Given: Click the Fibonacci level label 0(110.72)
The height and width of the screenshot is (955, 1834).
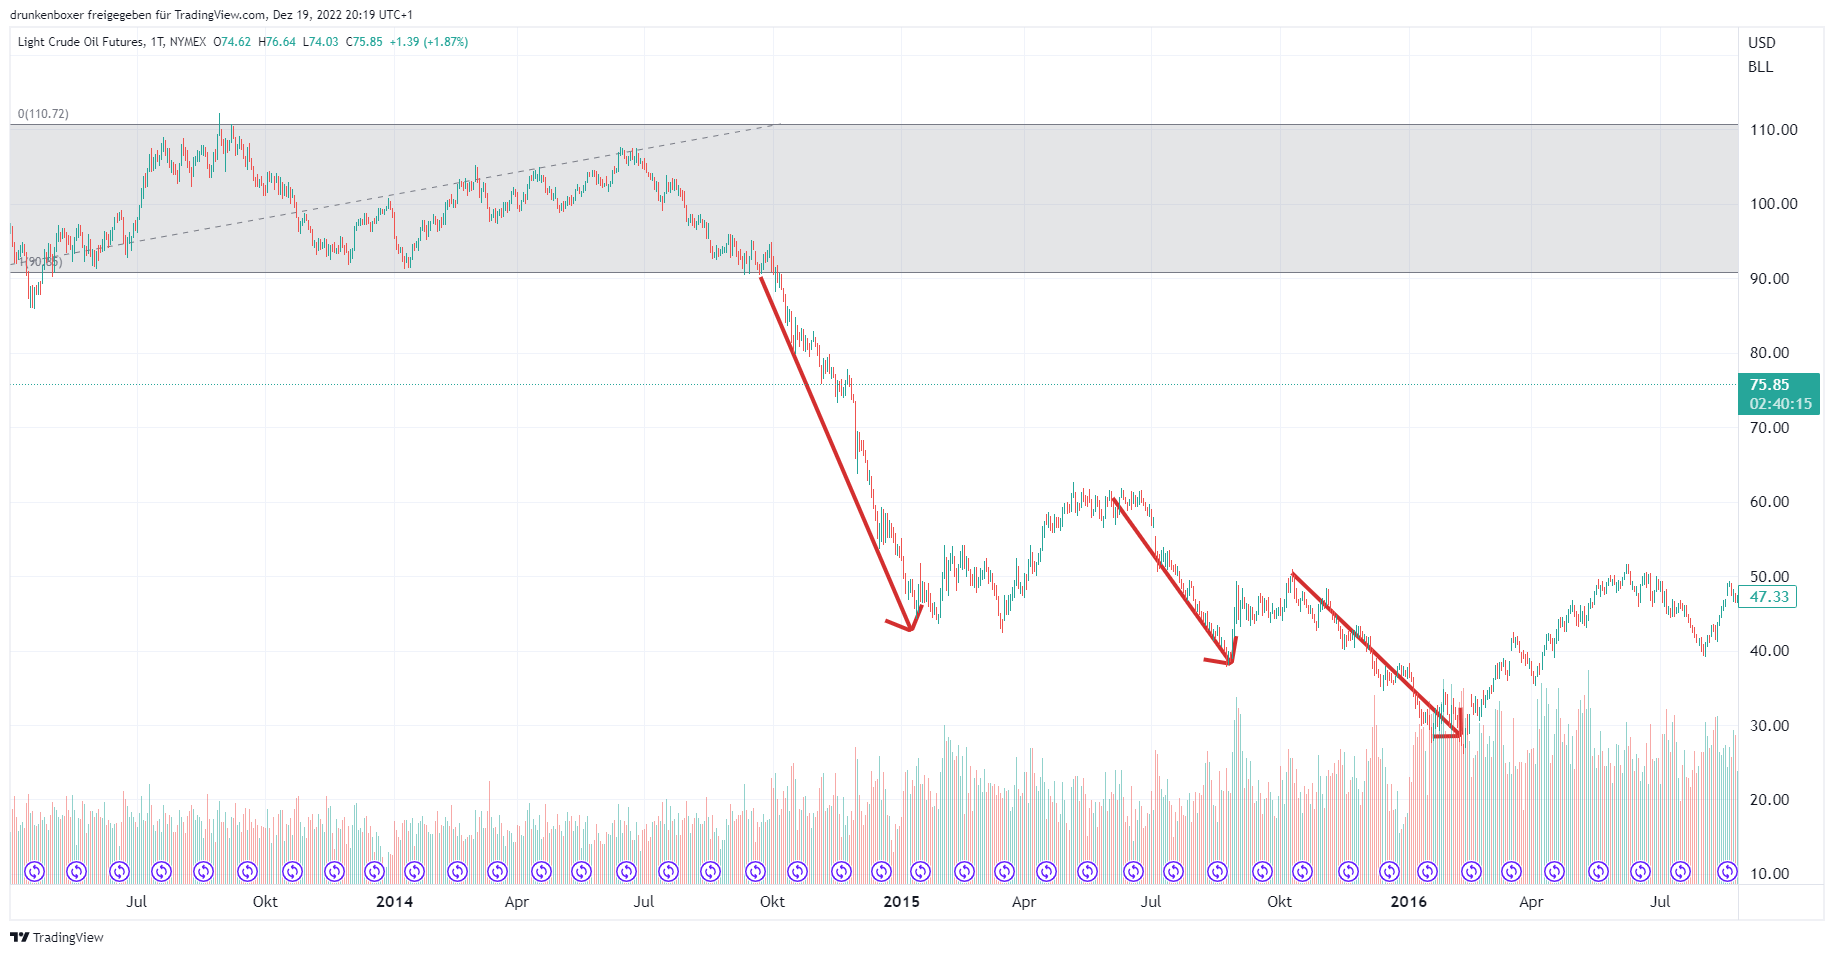Looking at the screenshot, I should click(x=43, y=114).
